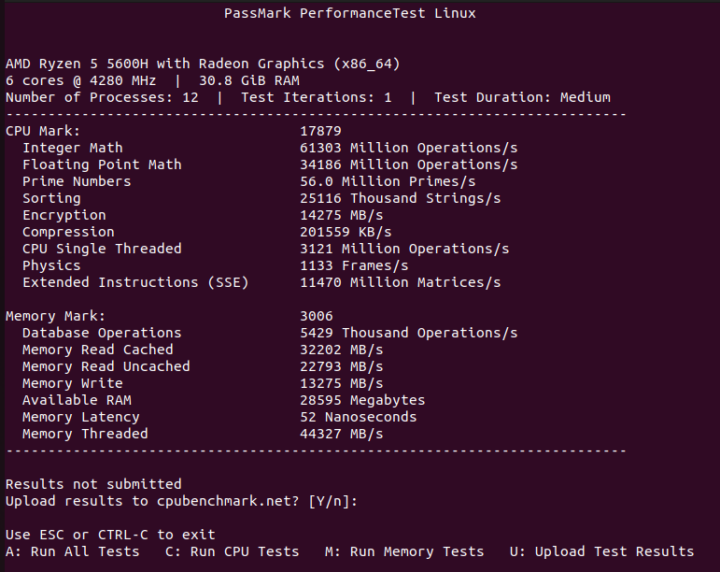The image size is (720, 572).
Task: Click the 'Compression' row label
Action: point(68,232)
